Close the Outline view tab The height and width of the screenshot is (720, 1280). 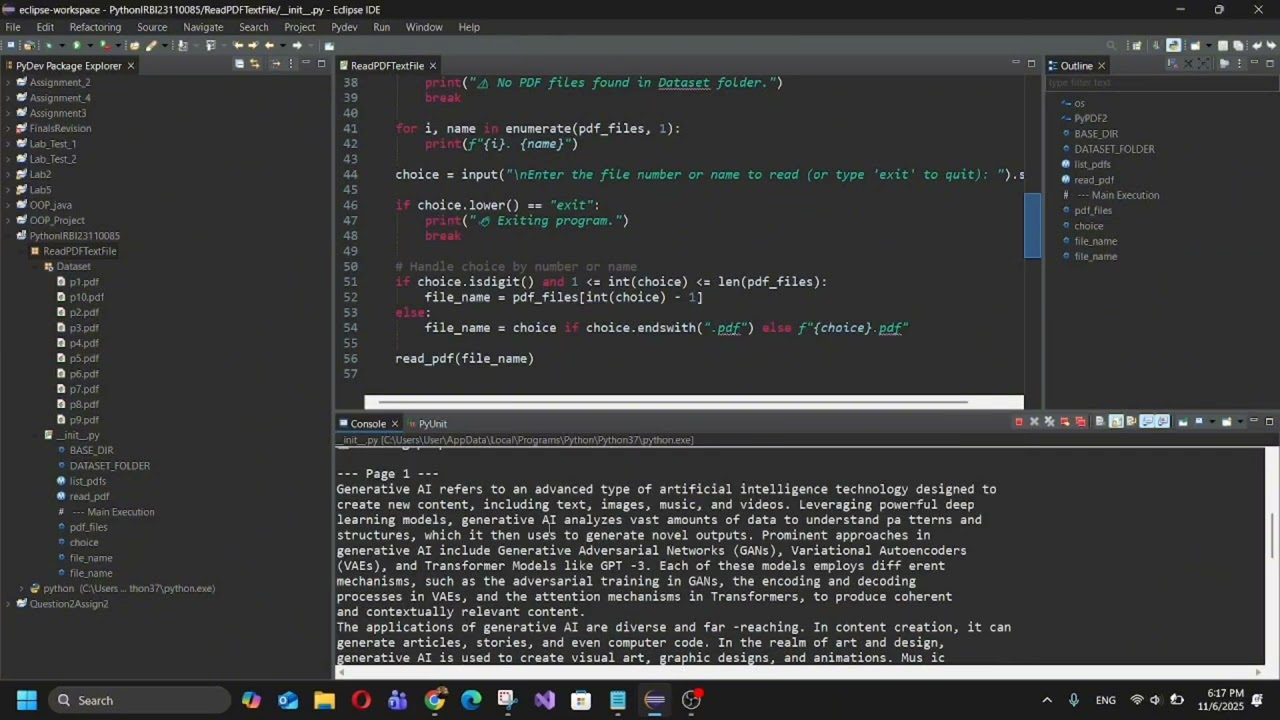pos(1101,66)
